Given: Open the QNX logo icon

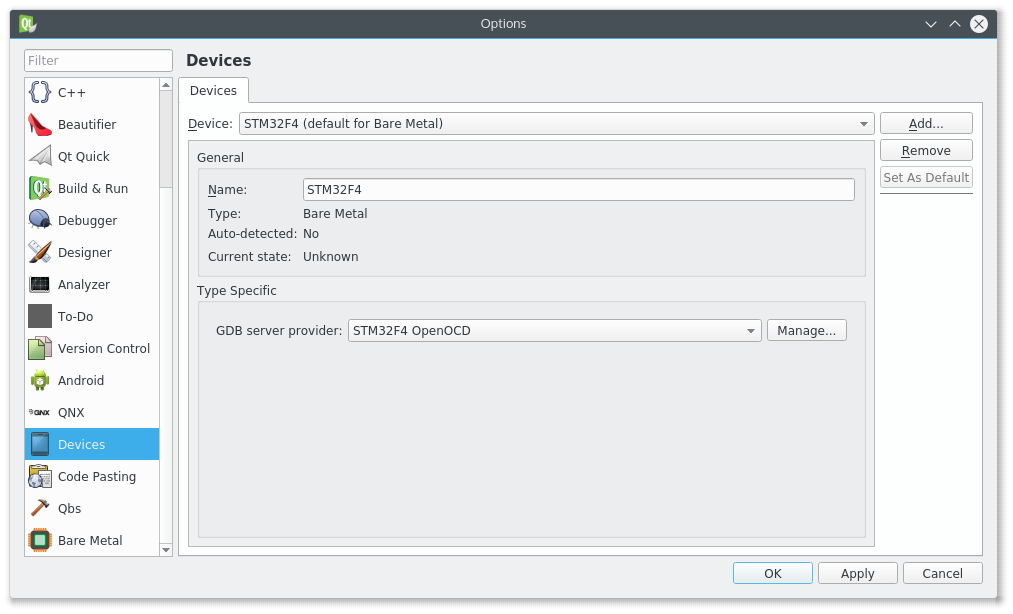Looking at the screenshot, I should click(x=39, y=412).
